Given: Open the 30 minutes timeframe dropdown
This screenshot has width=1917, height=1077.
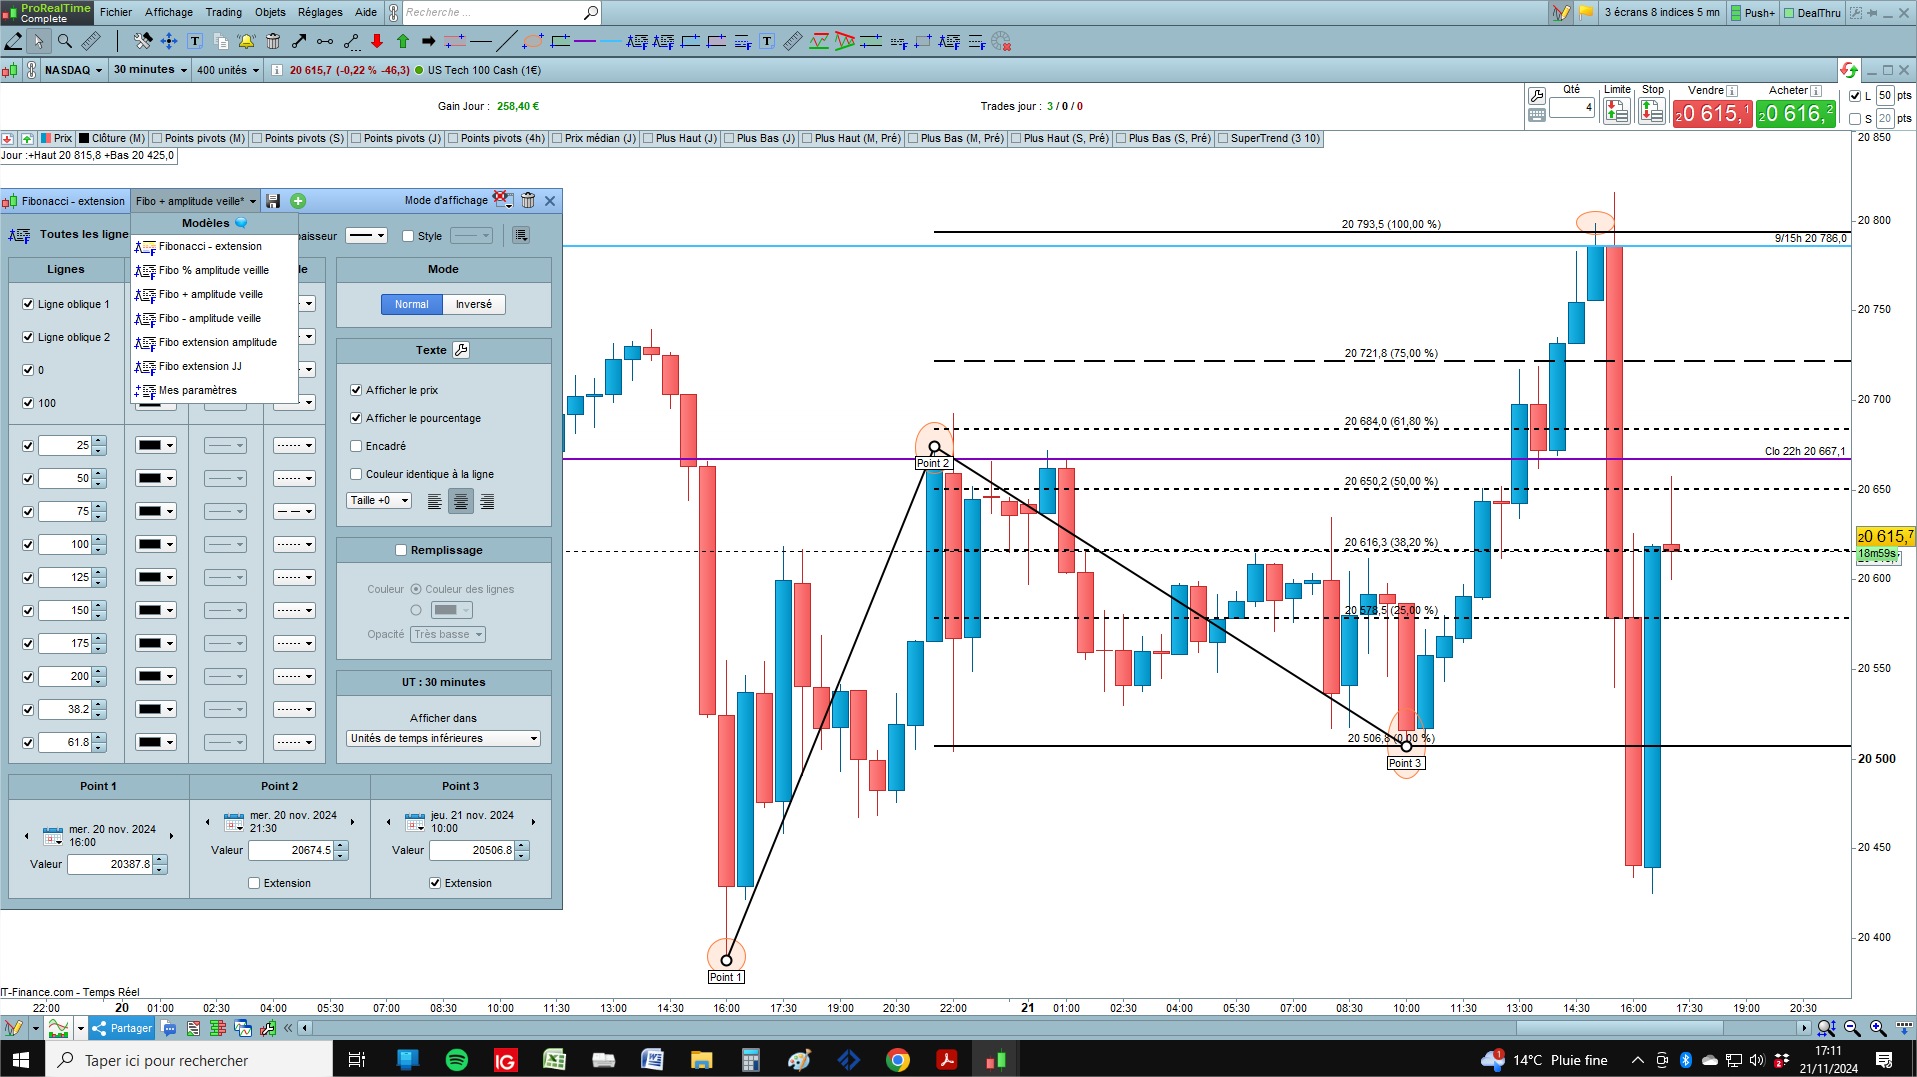Looking at the screenshot, I should [149, 70].
